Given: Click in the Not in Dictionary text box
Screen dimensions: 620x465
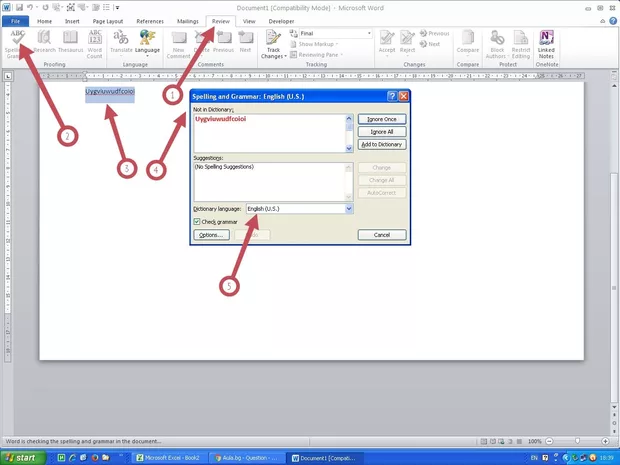Looking at the screenshot, I should tap(269, 133).
